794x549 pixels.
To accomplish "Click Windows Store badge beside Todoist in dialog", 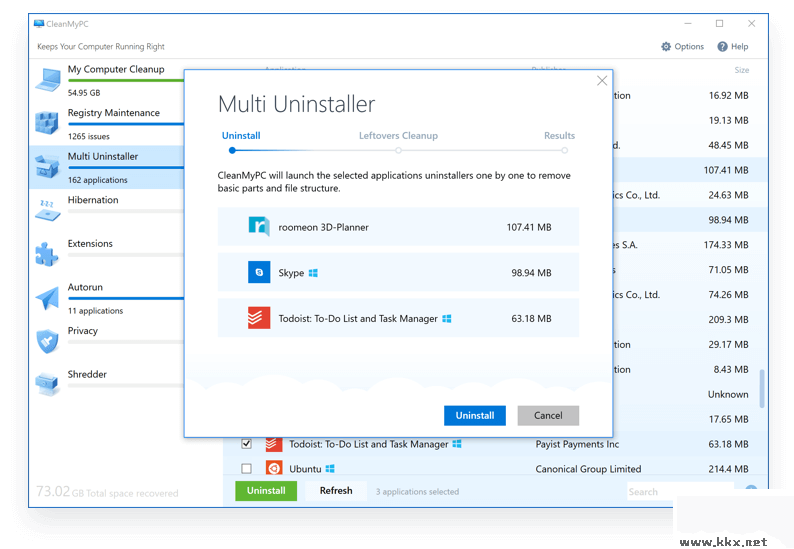I will click(x=447, y=319).
